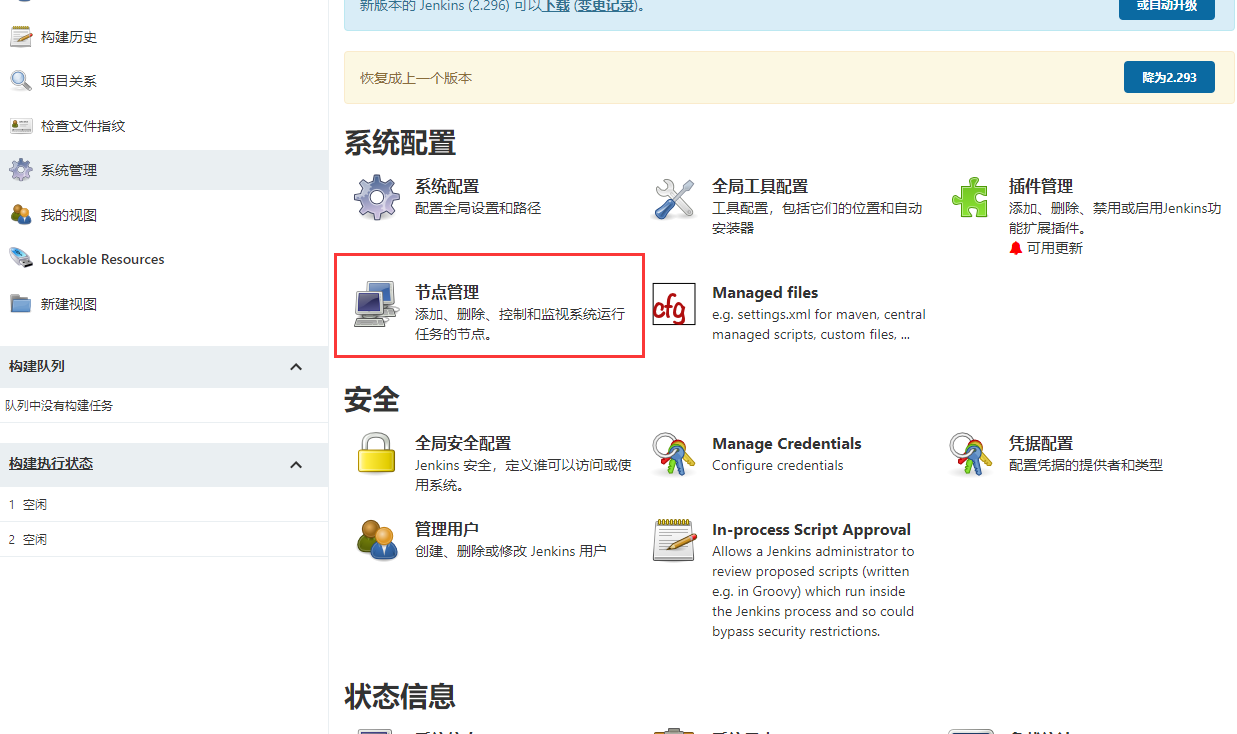Click the 构建历史 notepad icon
The image size is (1237, 734).
[21, 37]
